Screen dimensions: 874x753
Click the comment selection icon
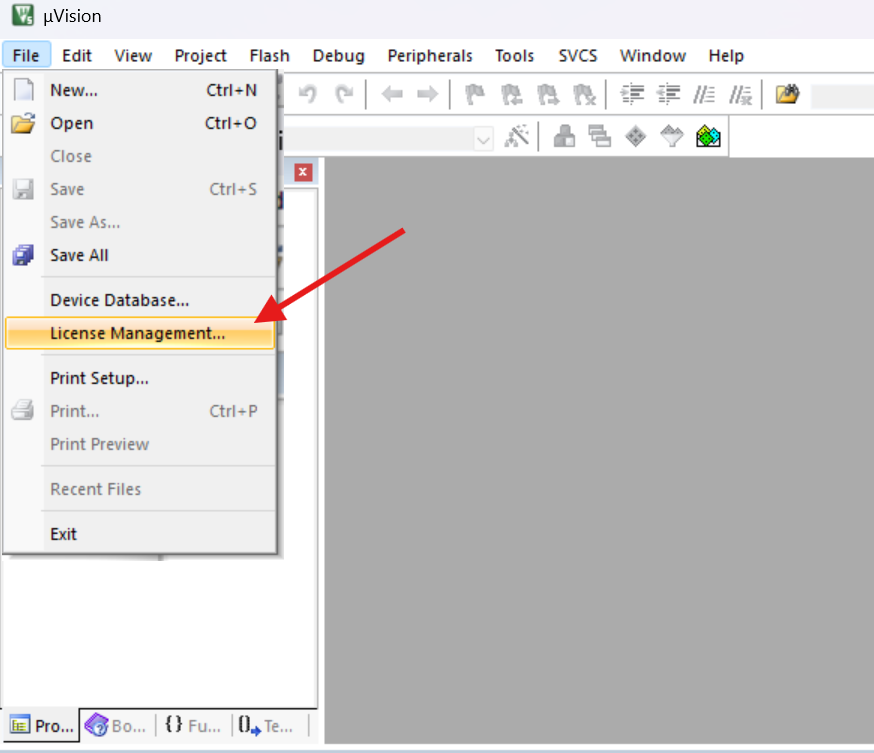tap(704, 94)
